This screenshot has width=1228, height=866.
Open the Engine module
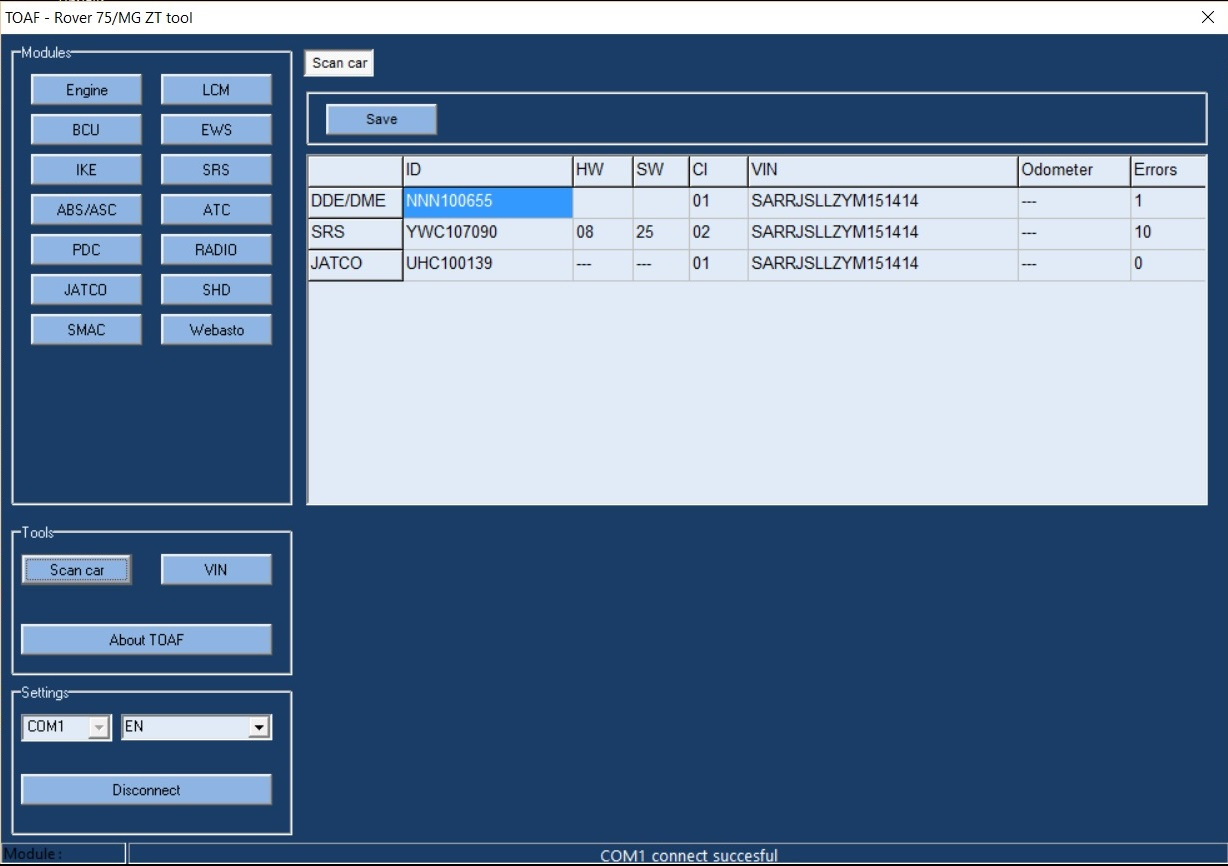point(86,90)
